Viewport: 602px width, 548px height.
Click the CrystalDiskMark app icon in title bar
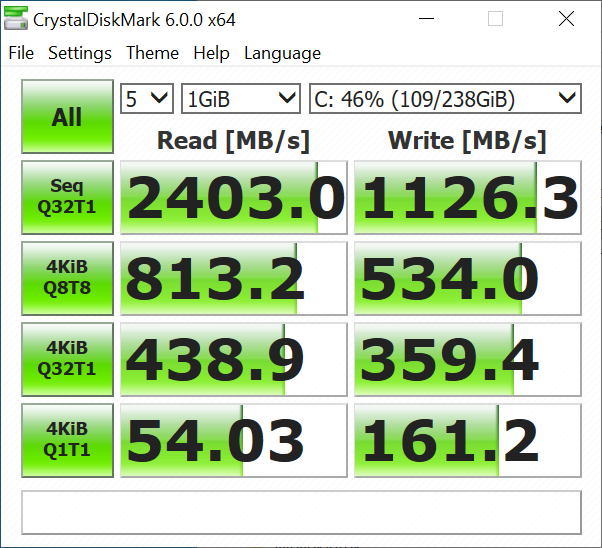[x=15, y=18]
